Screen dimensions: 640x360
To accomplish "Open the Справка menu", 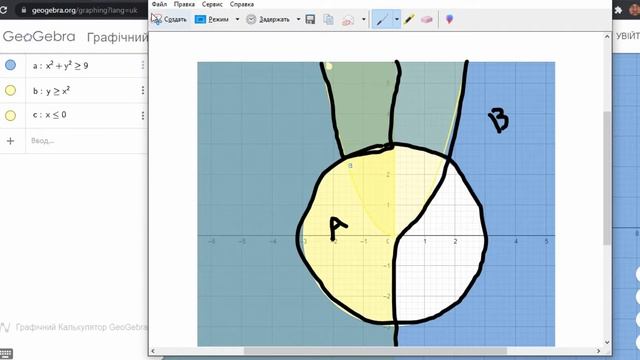I will [242, 4].
